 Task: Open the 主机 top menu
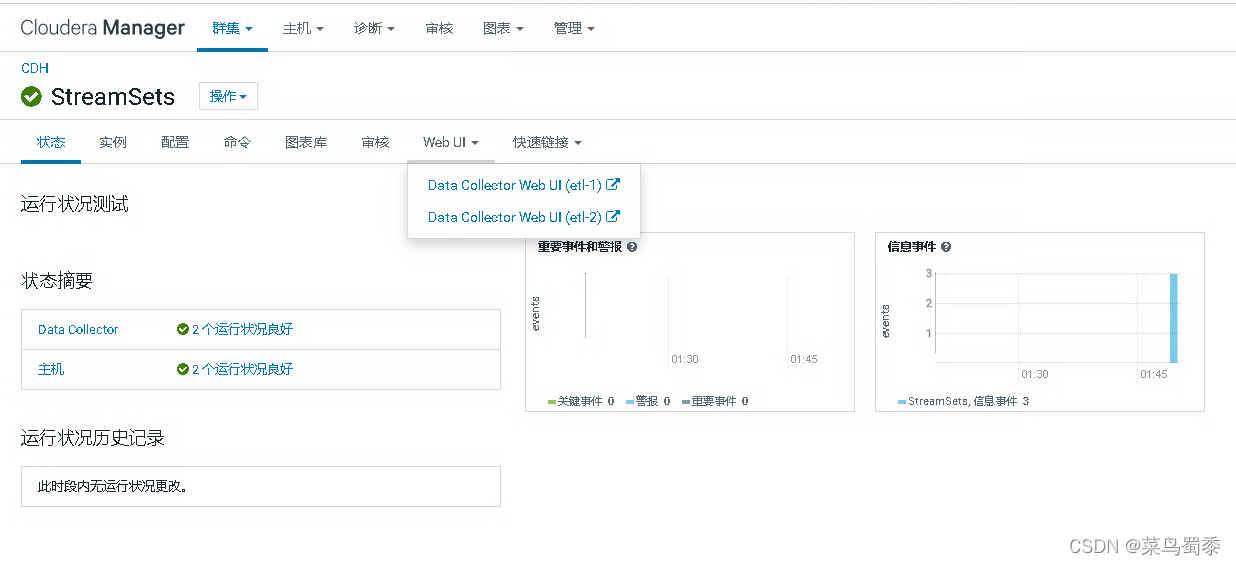303,28
